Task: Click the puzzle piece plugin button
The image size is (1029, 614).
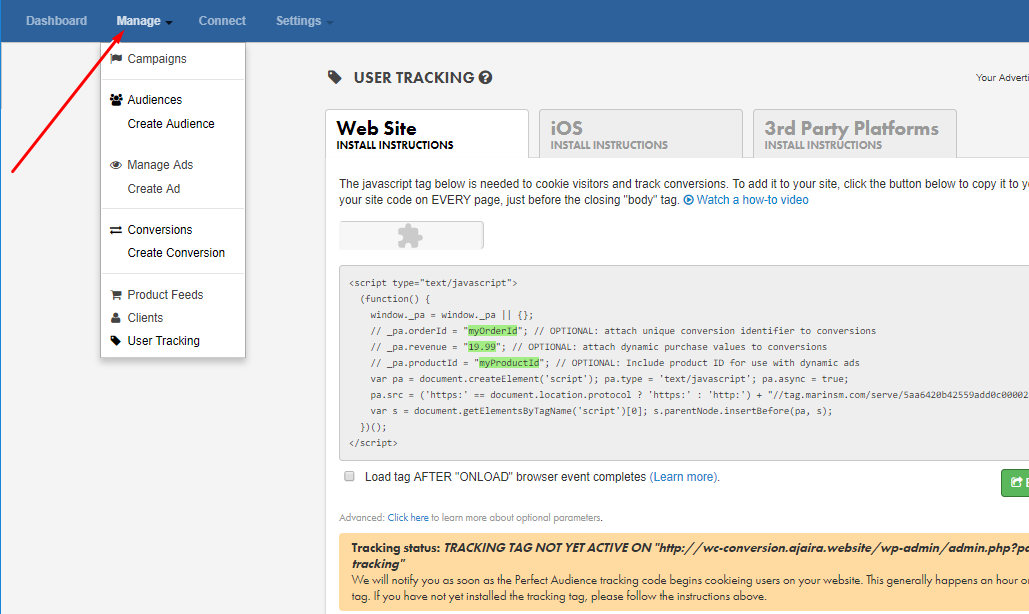Action: click(411, 235)
